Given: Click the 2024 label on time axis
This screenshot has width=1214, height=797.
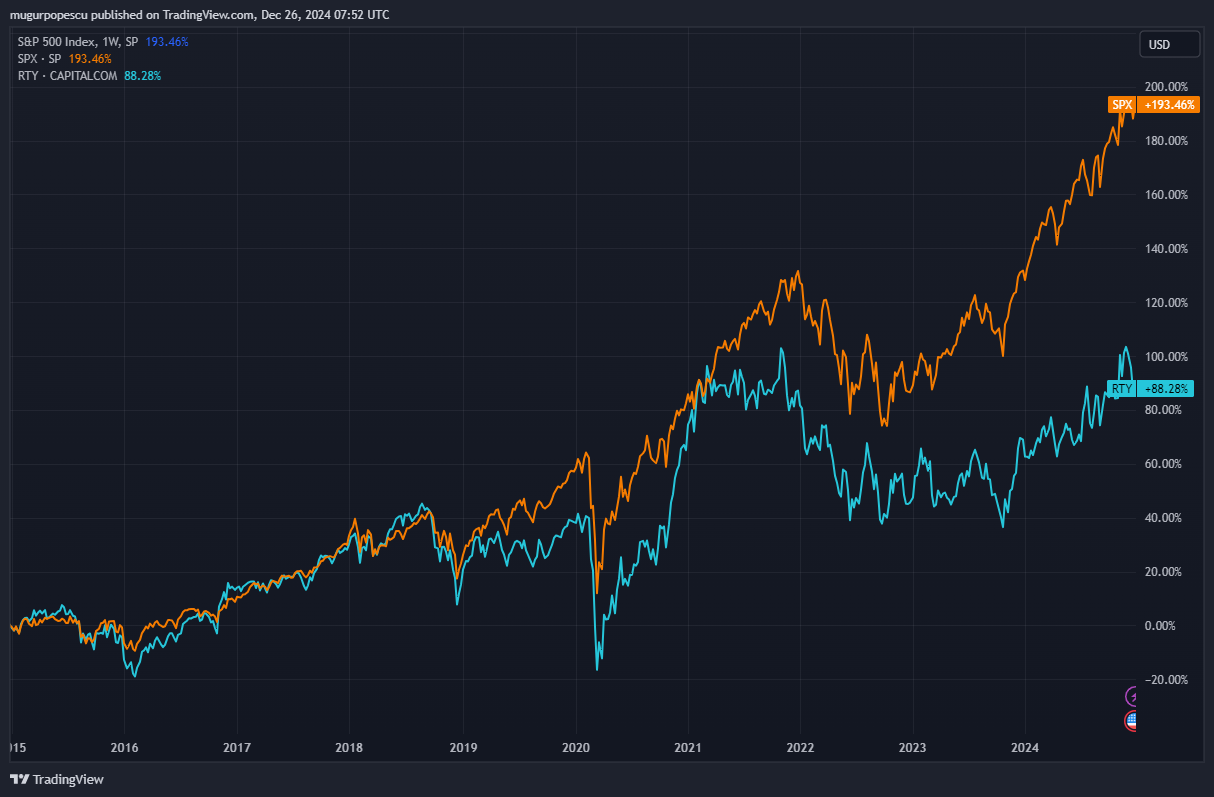Looking at the screenshot, I should [1024, 747].
